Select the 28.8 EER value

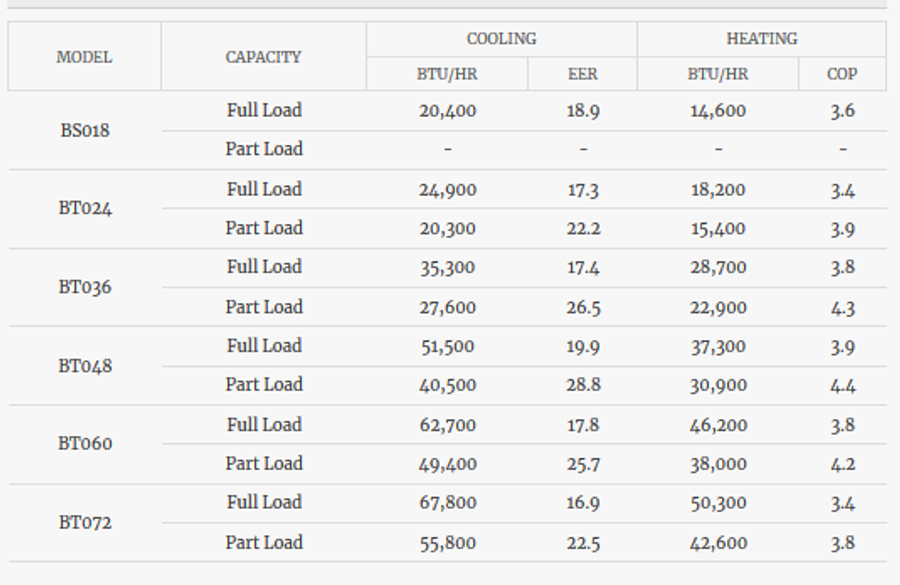click(x=583, y=385)
